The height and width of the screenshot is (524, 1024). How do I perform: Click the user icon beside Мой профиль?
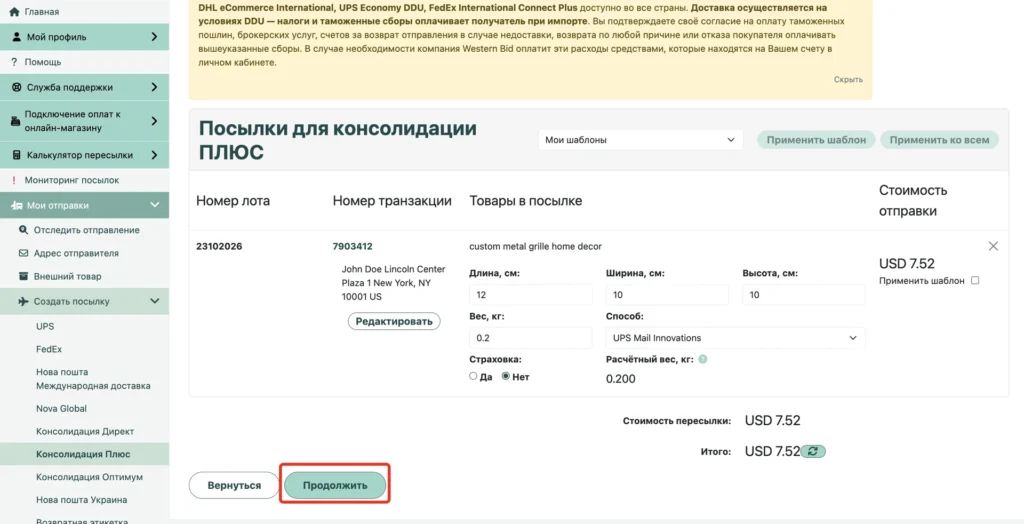(17, 37)
